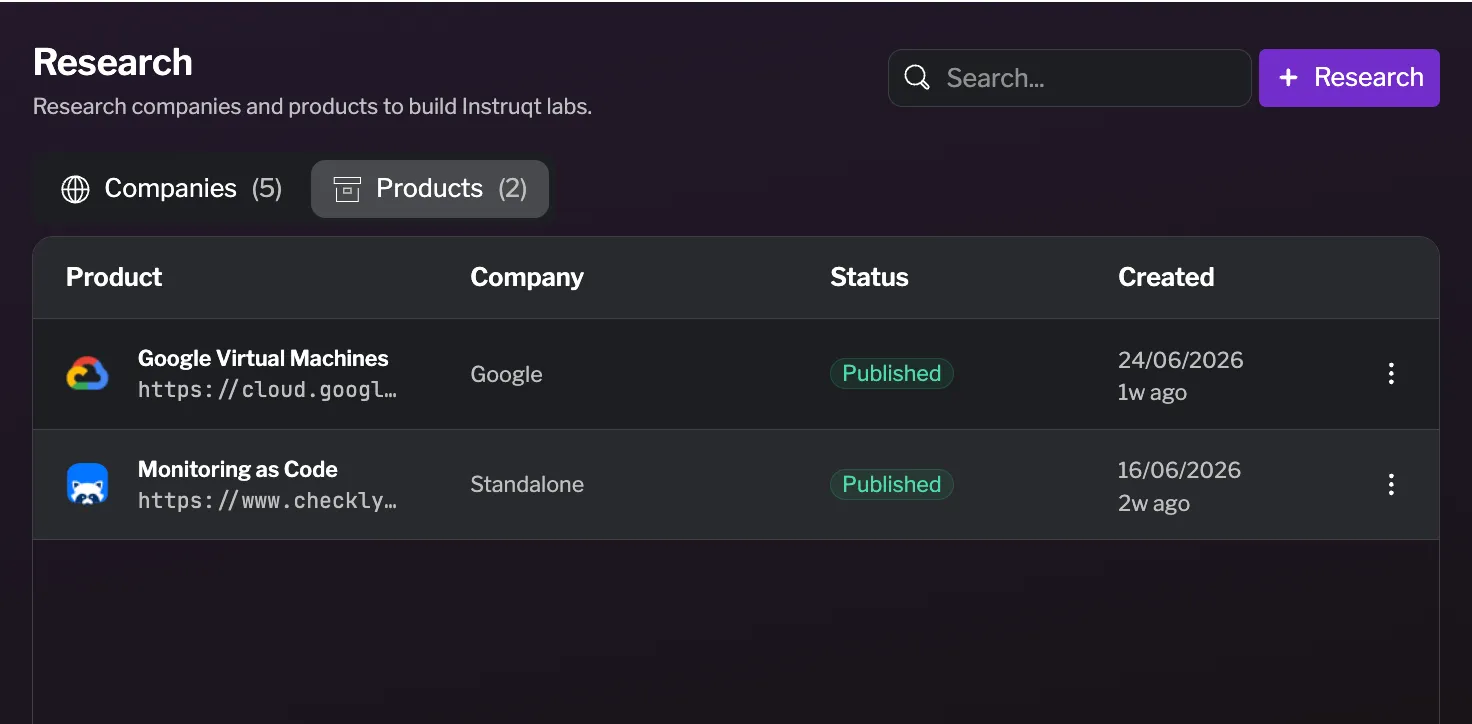Image resolution: width=1472 pixels, height=724 pixels.
Task: Click the plus icon in Research button
Action: [x=1289, y=78]
